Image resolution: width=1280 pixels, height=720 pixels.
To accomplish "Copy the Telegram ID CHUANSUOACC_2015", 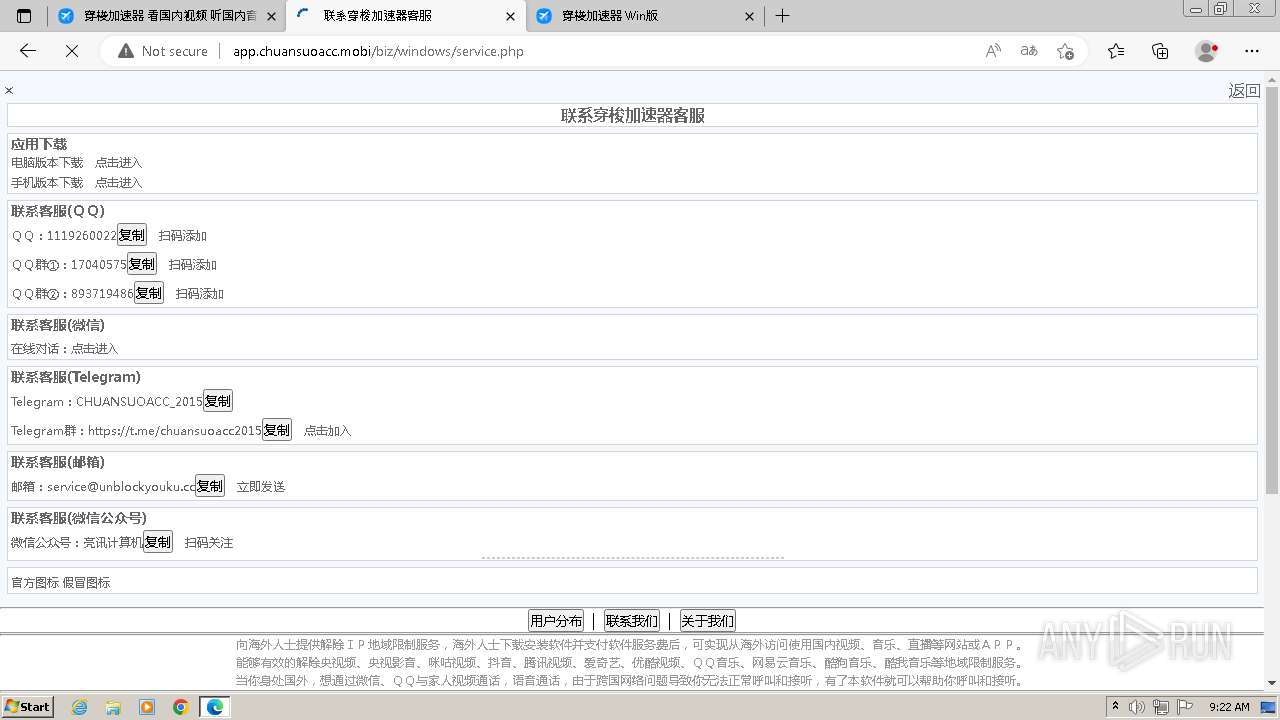I will [x=218, y=401].
